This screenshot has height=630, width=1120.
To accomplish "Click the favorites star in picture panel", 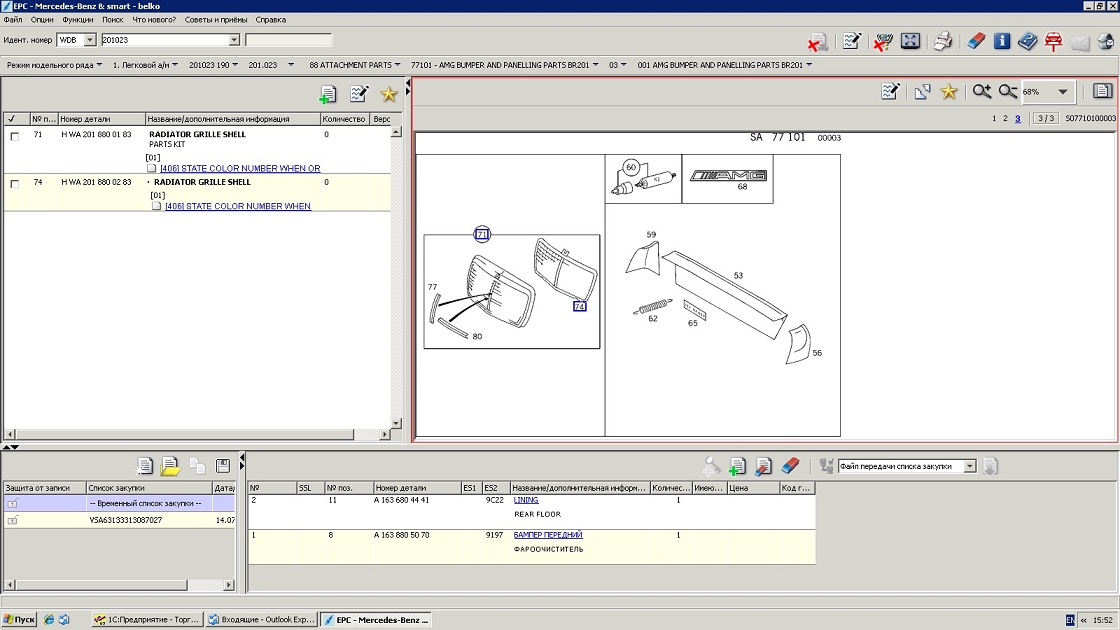I will point(949,91).
